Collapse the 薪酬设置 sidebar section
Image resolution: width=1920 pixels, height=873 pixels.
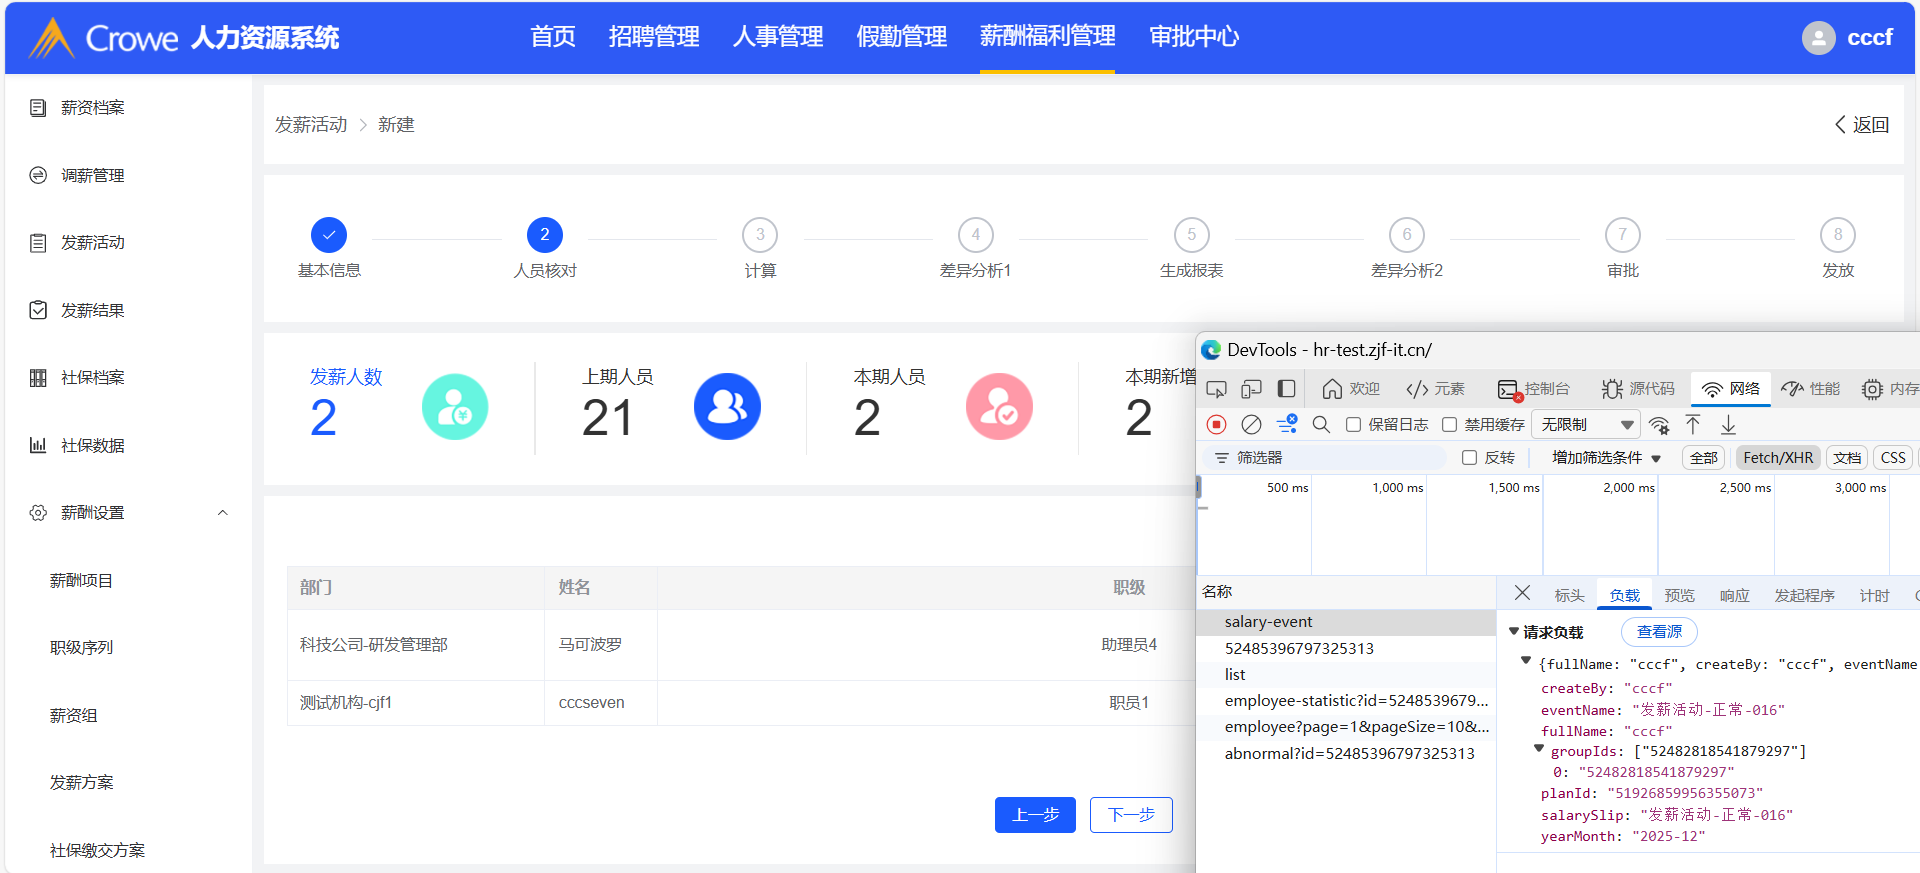coord(223,513)
